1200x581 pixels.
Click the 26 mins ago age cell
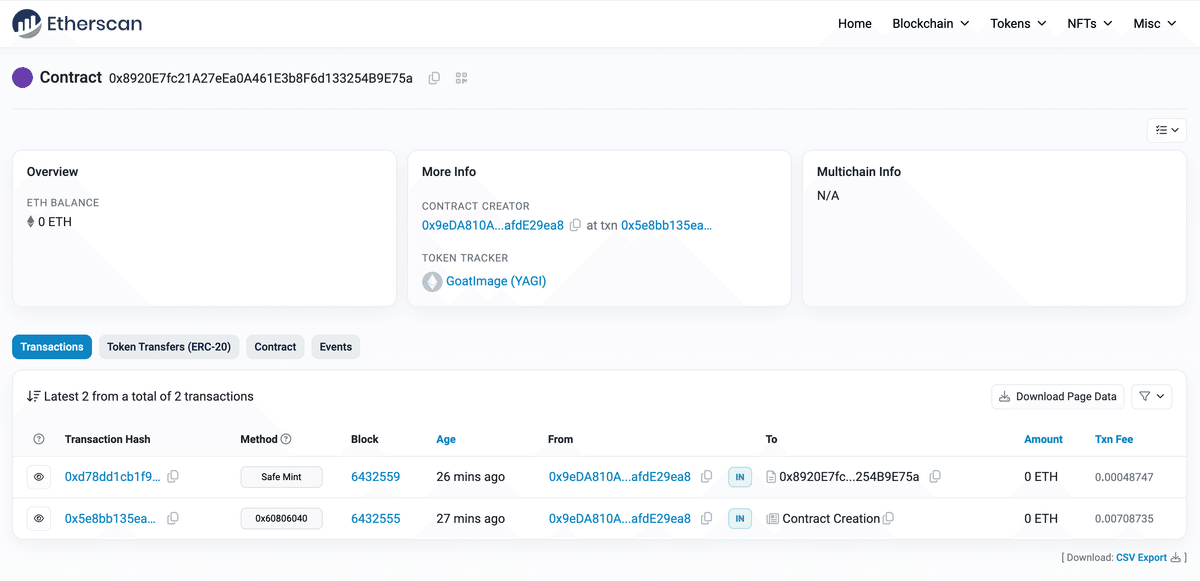pyautogui.click(x=471, y=477)
